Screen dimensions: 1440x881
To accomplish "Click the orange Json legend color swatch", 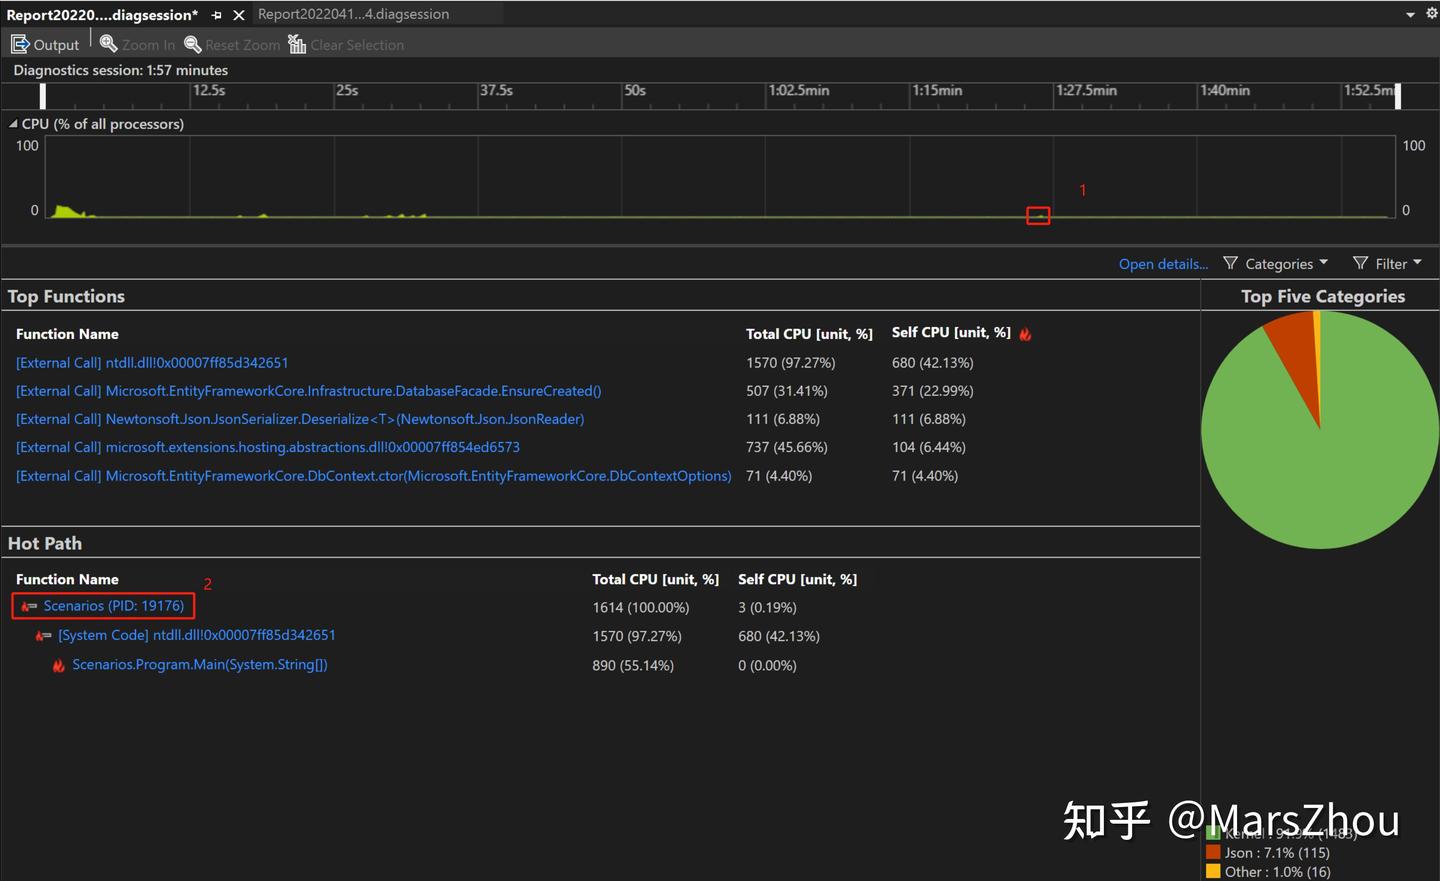I will click(x=1213, y=852).
